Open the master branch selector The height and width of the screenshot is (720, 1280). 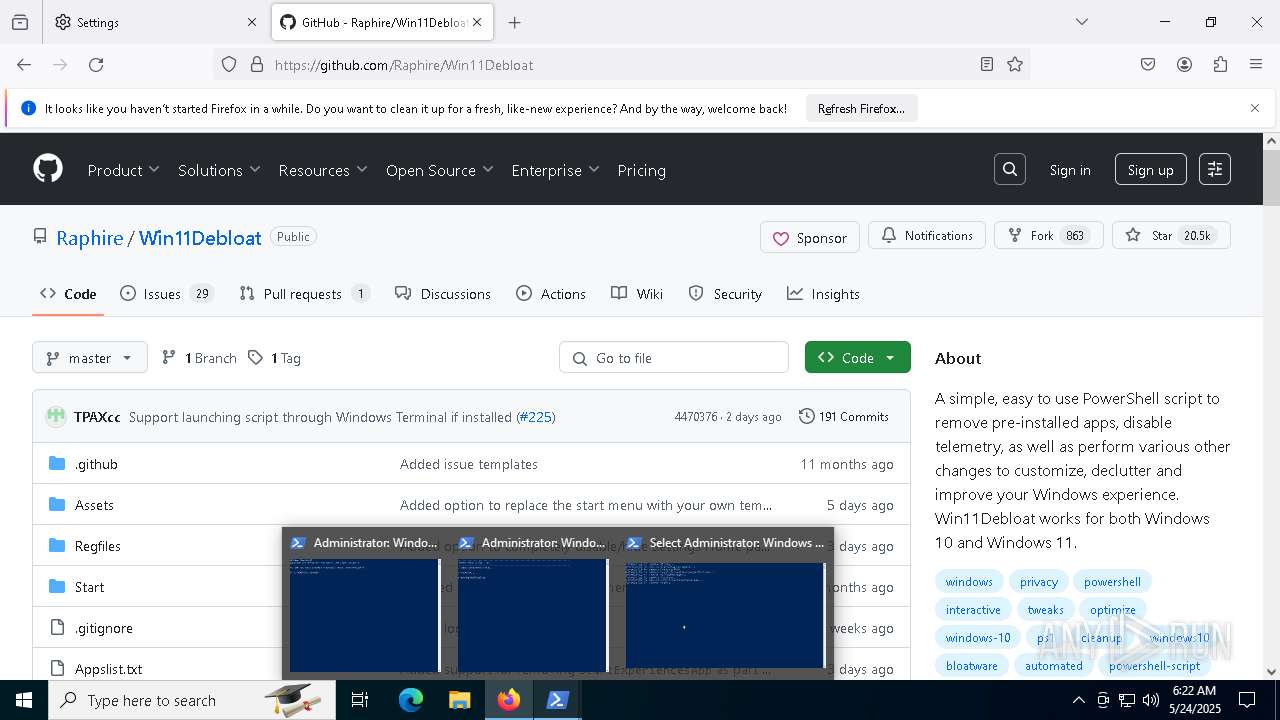[x=90, y=357]
